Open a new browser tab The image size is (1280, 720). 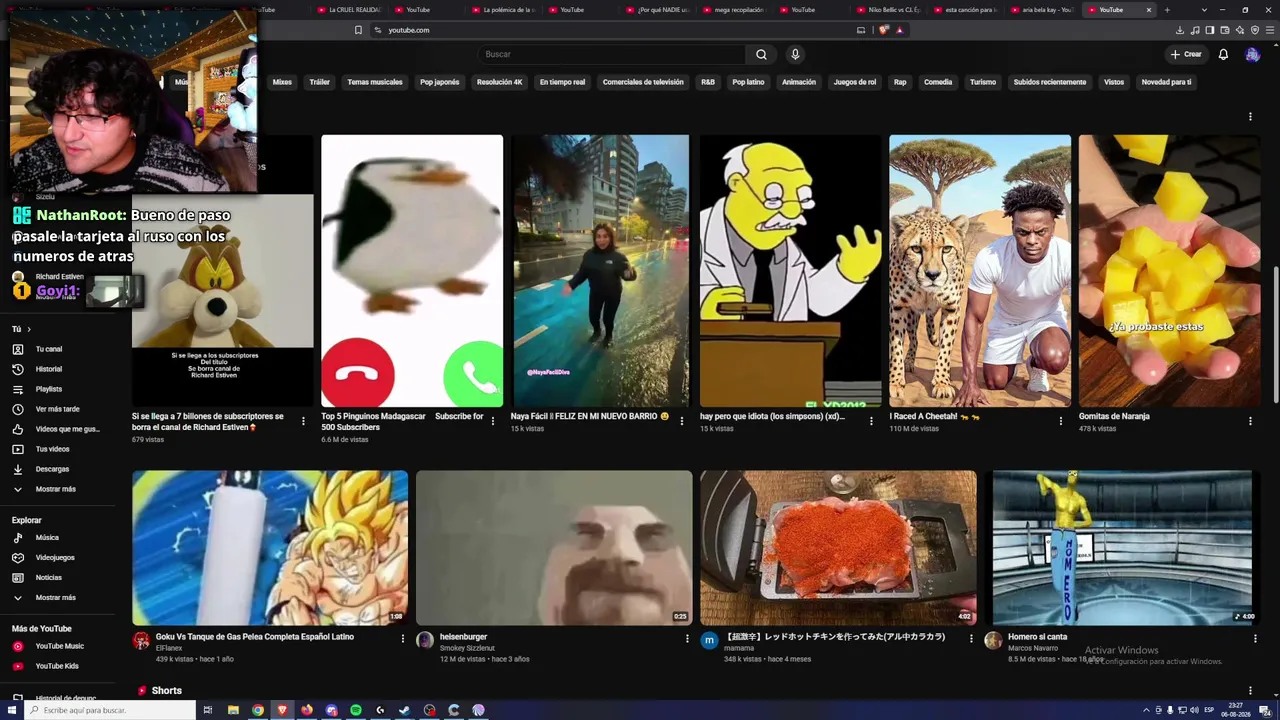tap(1166, 10)
